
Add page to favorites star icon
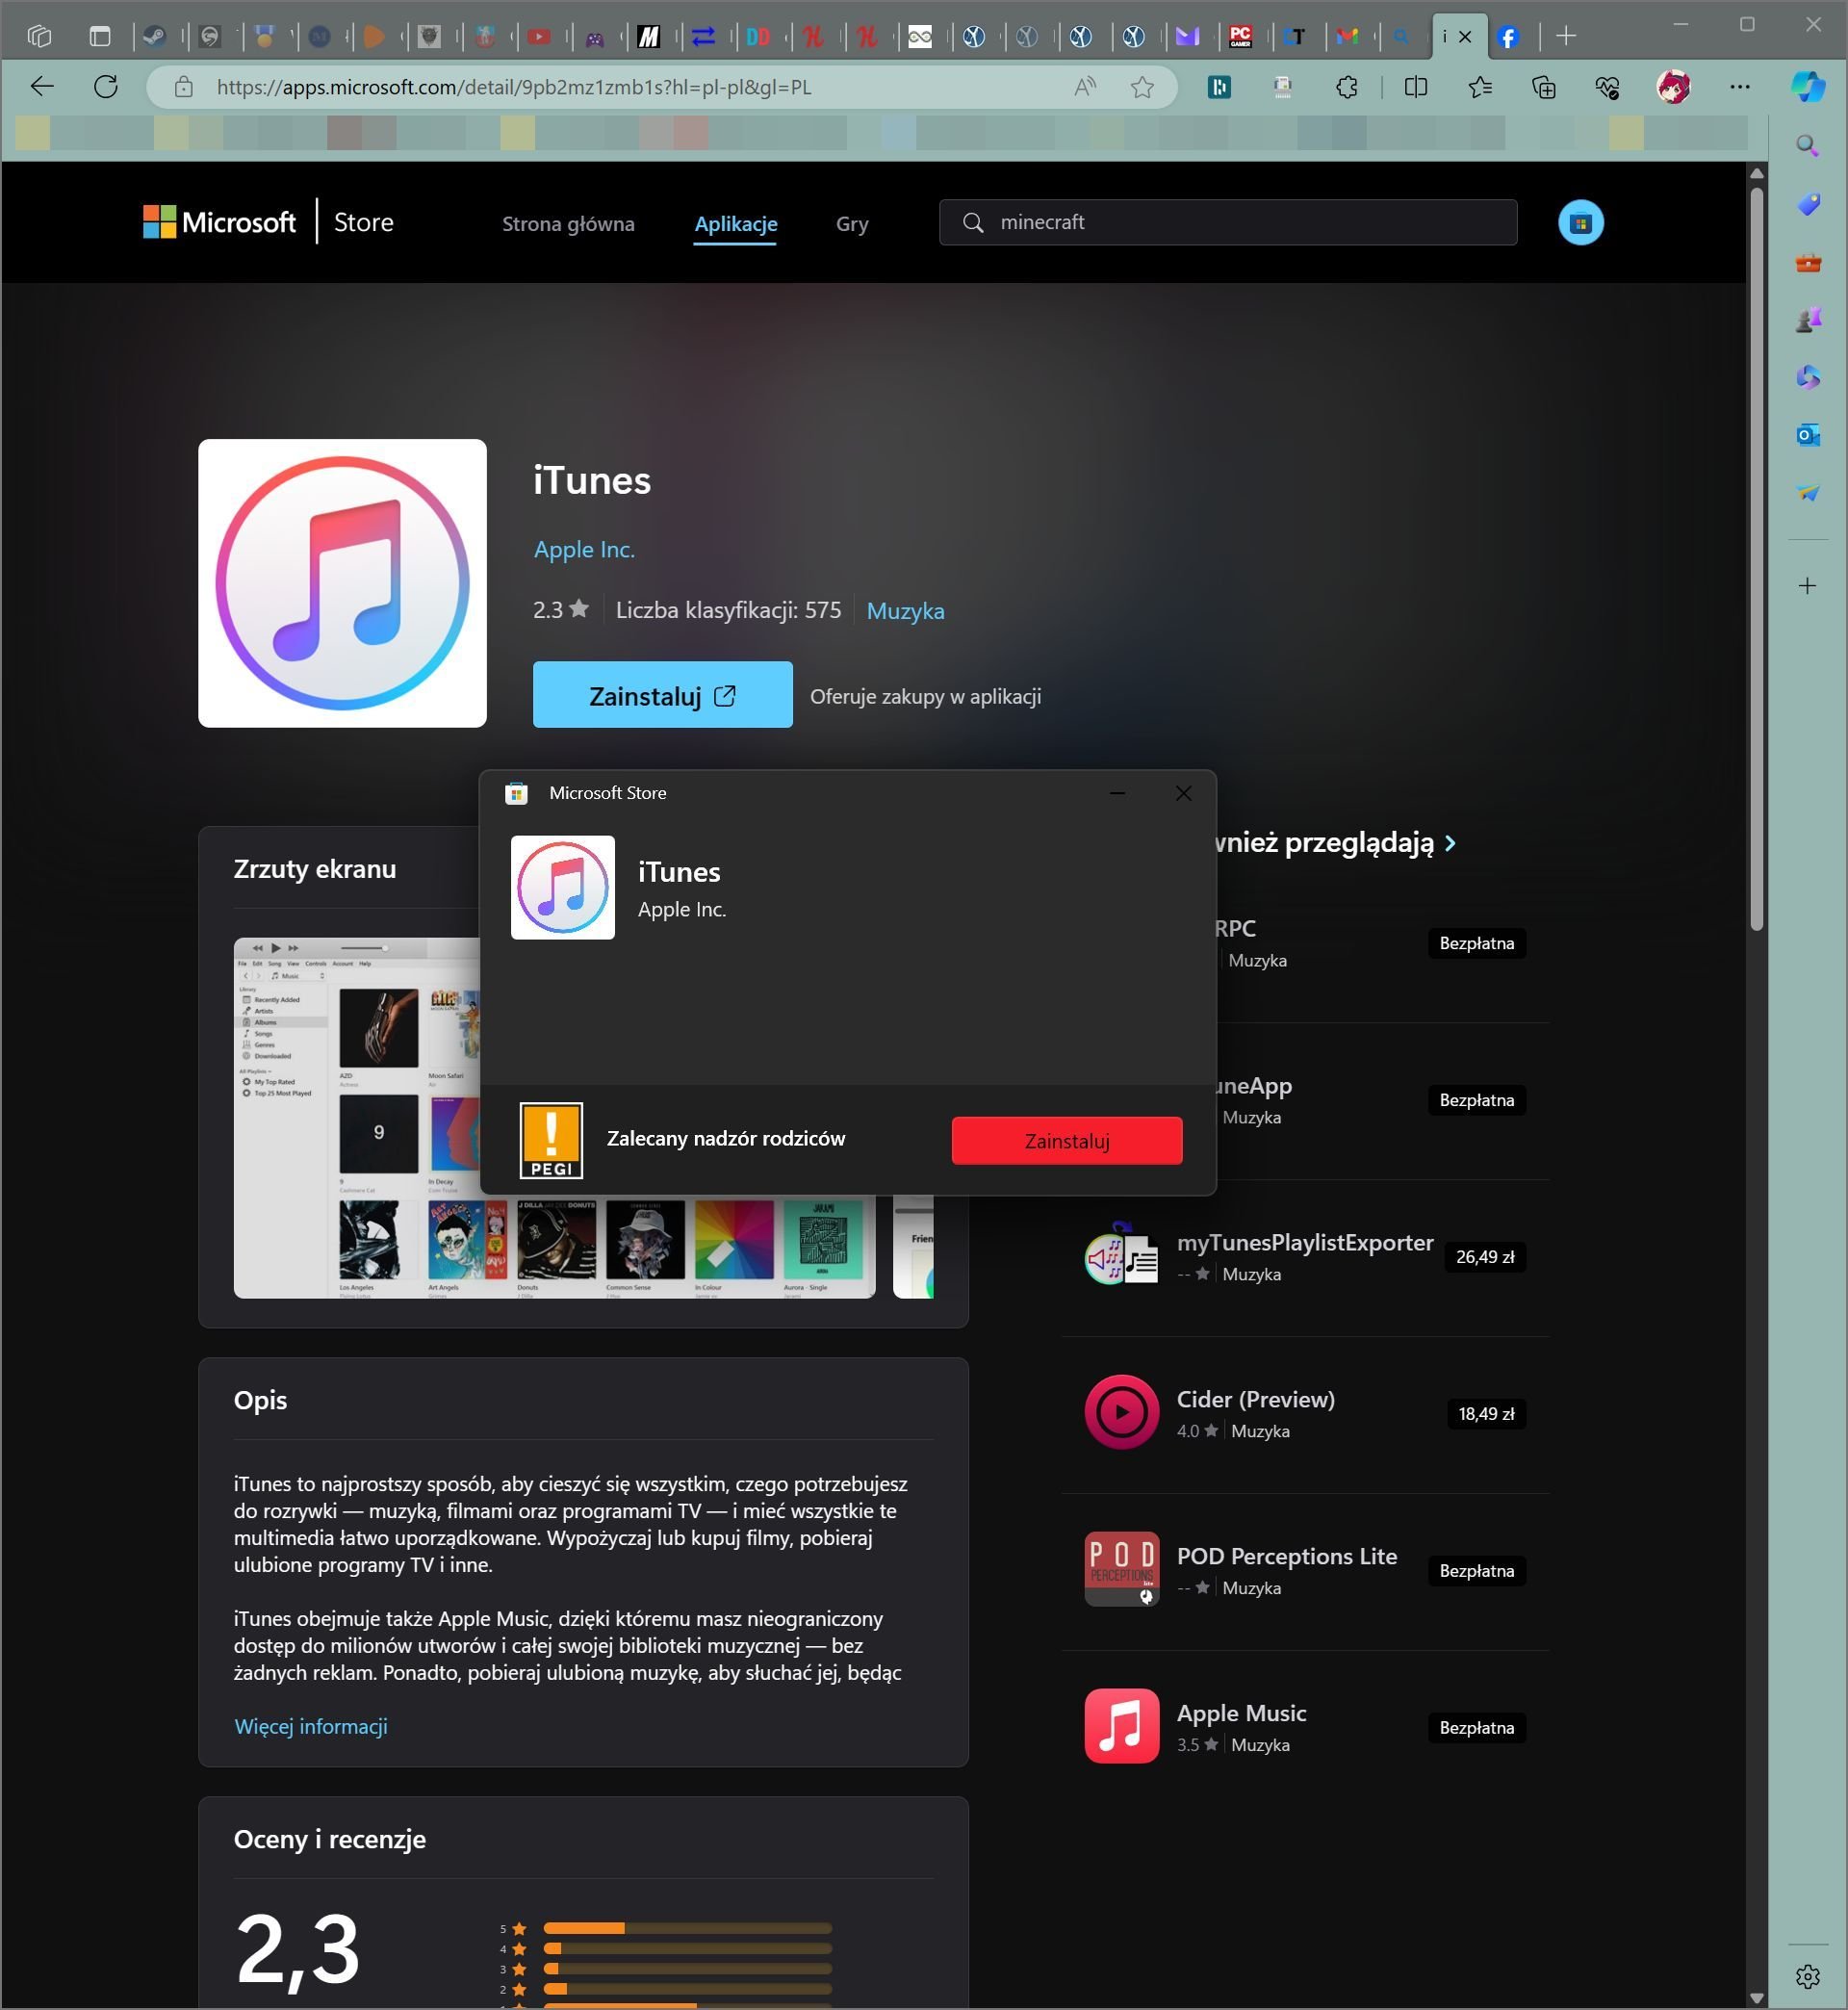pos(1142,87)
